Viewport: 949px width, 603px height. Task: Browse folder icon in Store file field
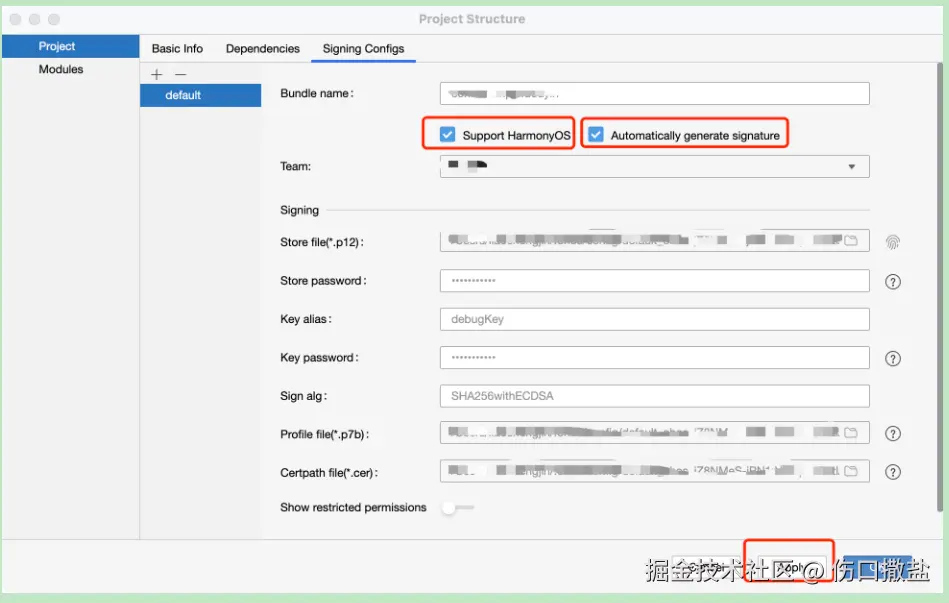tap(851, 241)
